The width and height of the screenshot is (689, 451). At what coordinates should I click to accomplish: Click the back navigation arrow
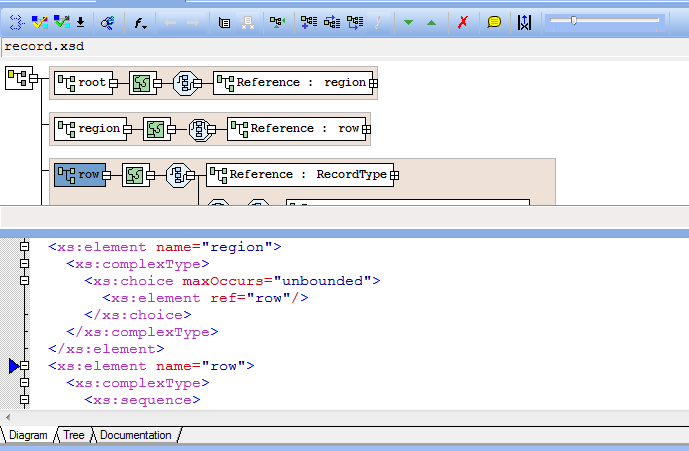point(170,22)
